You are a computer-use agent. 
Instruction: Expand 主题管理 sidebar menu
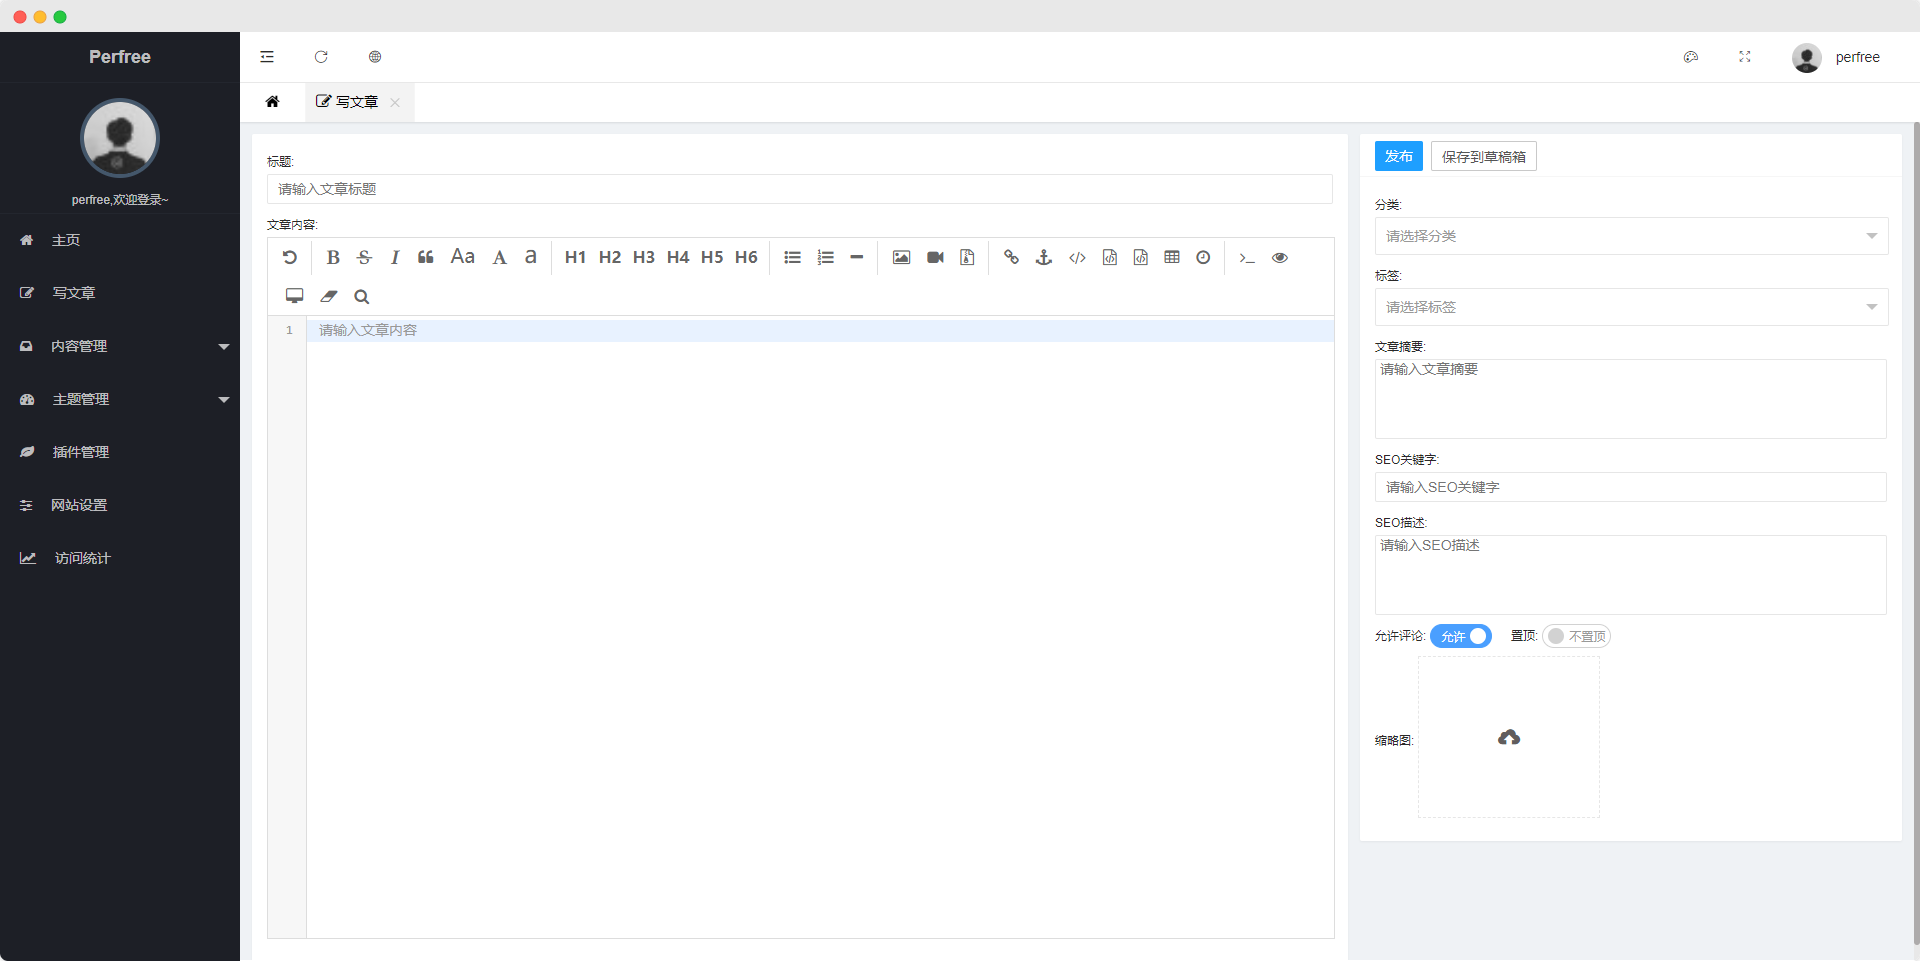coord(120,399)
